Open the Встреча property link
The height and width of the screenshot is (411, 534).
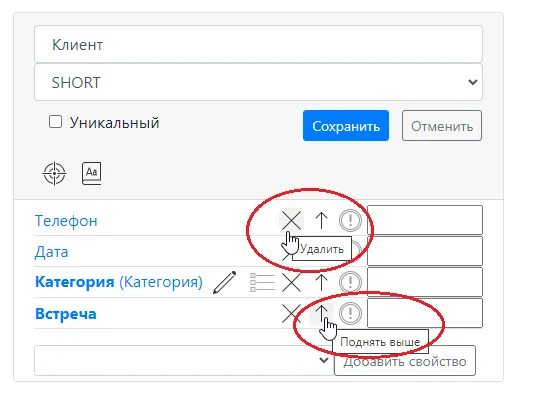tap(66, 314)
